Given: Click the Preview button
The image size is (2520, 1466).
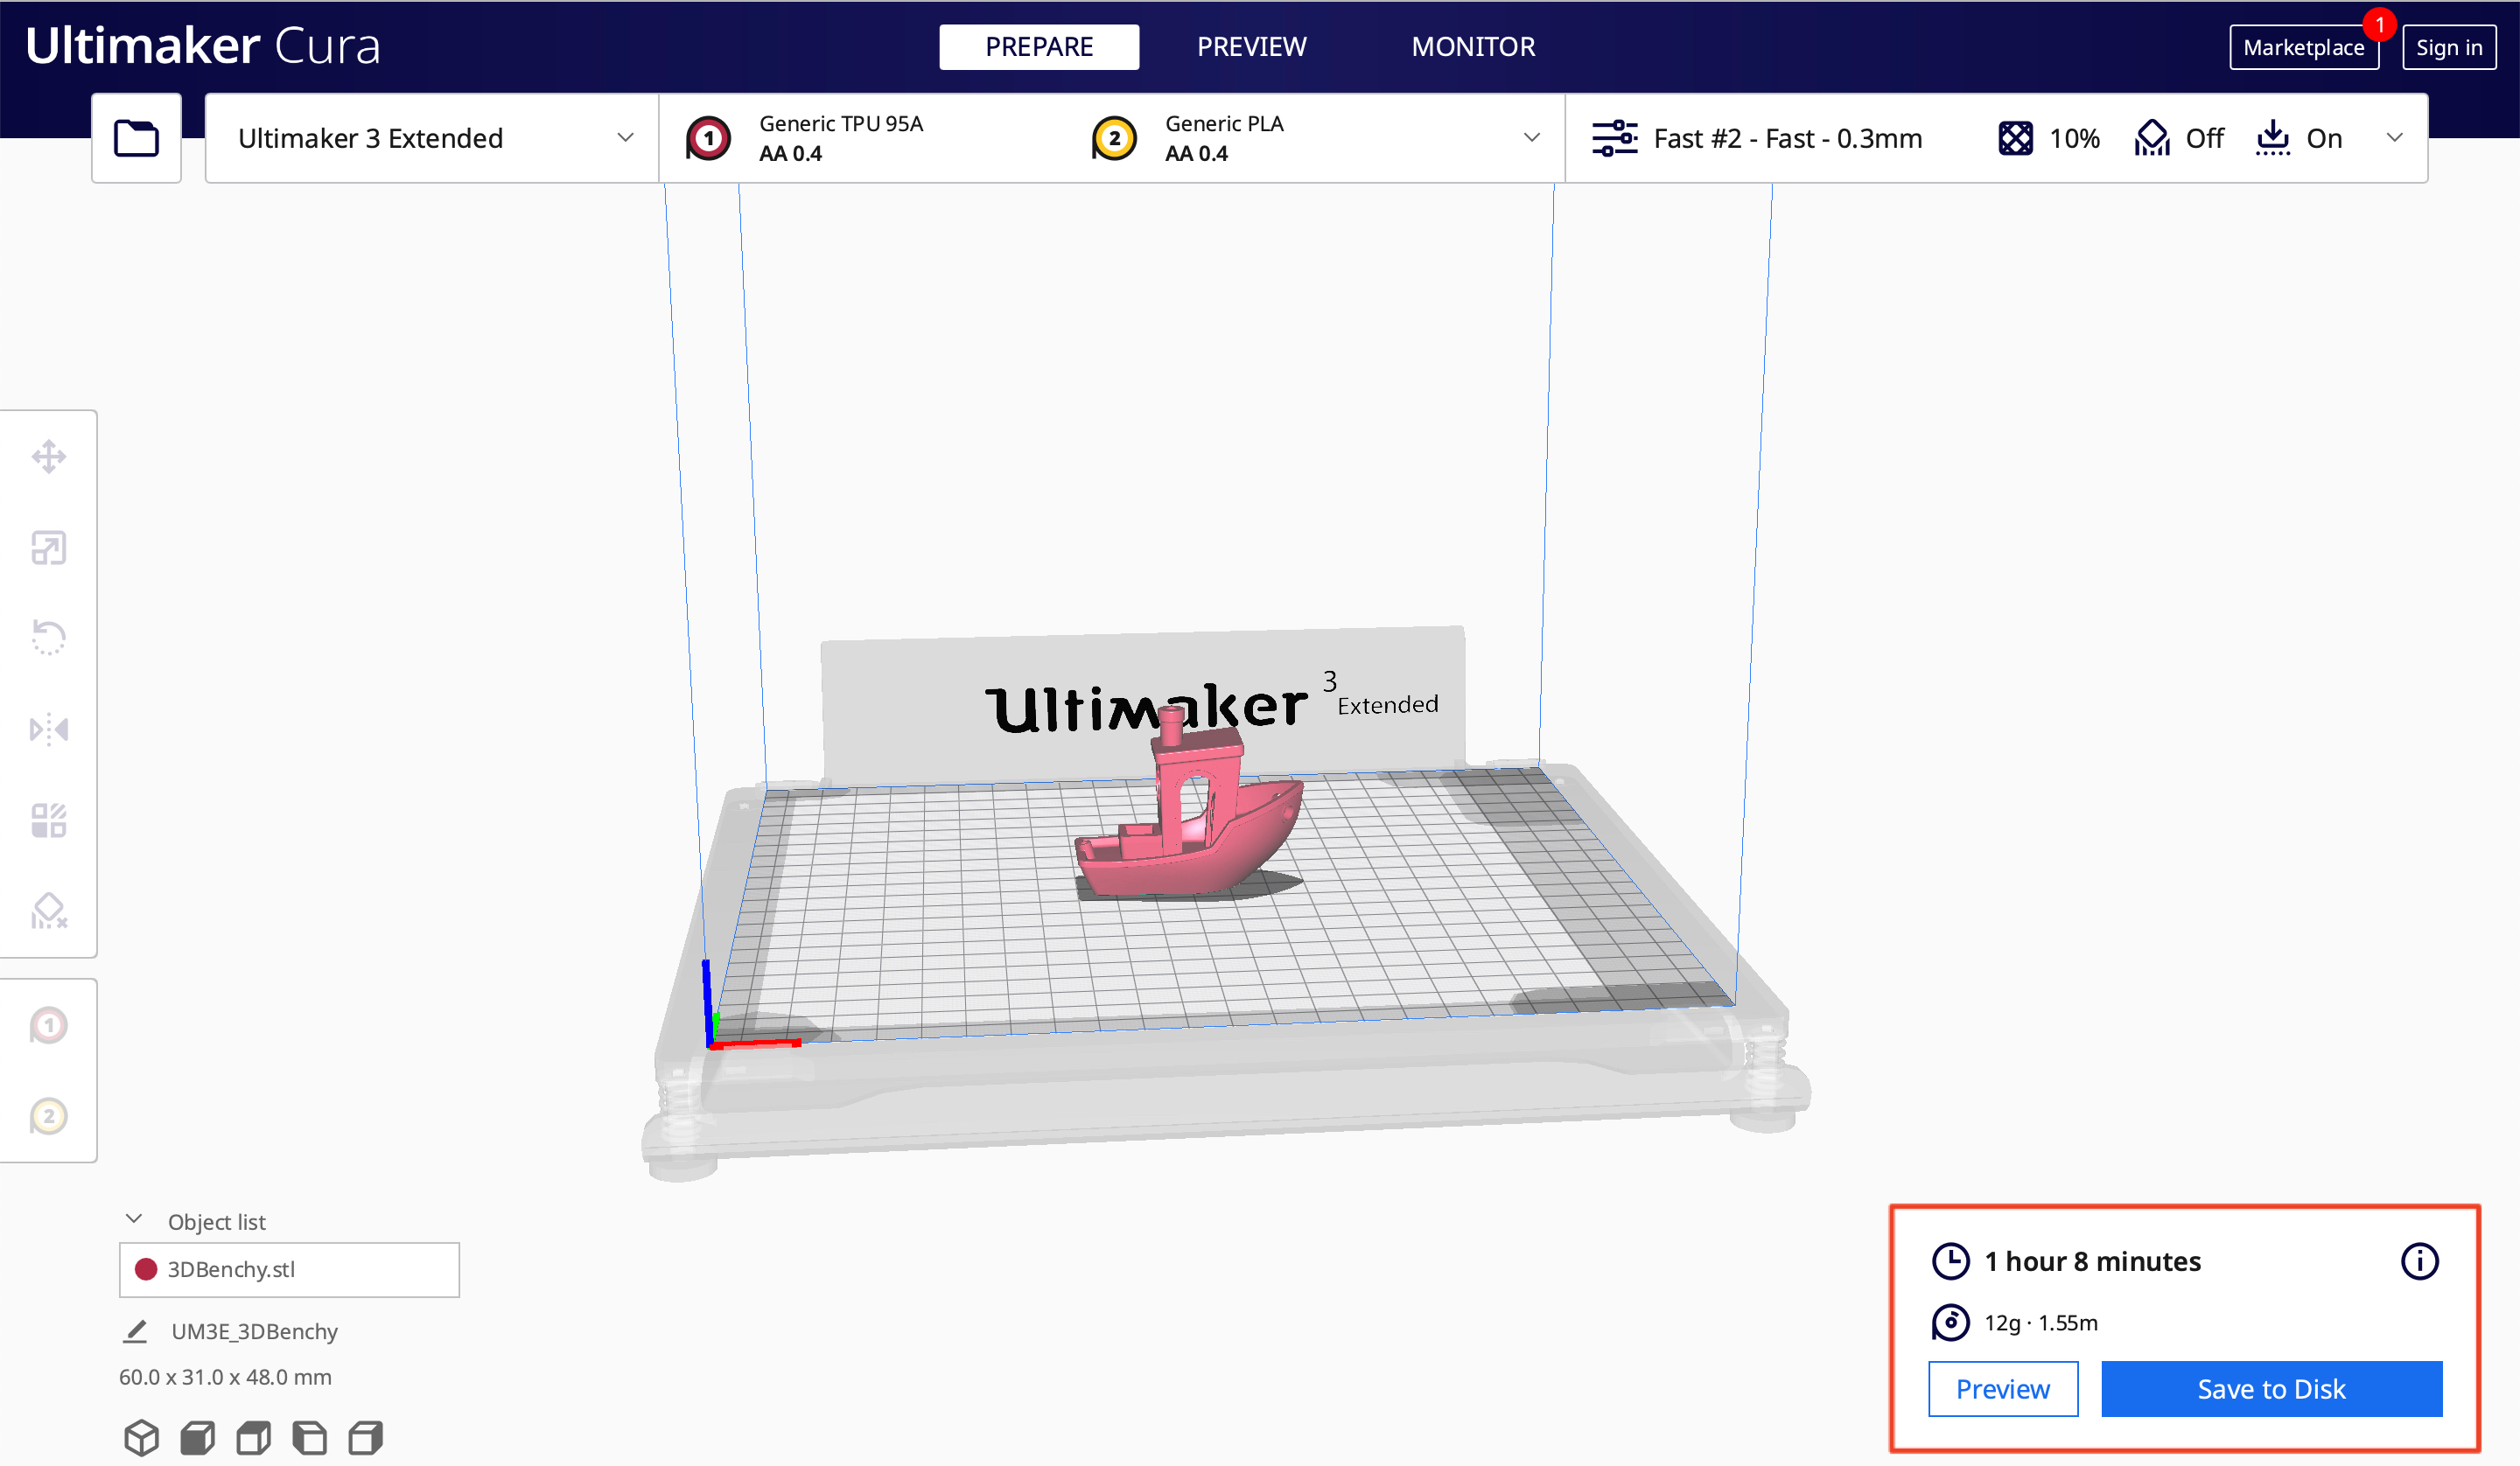Looking at the screenshot, I should point(2002,1389).
